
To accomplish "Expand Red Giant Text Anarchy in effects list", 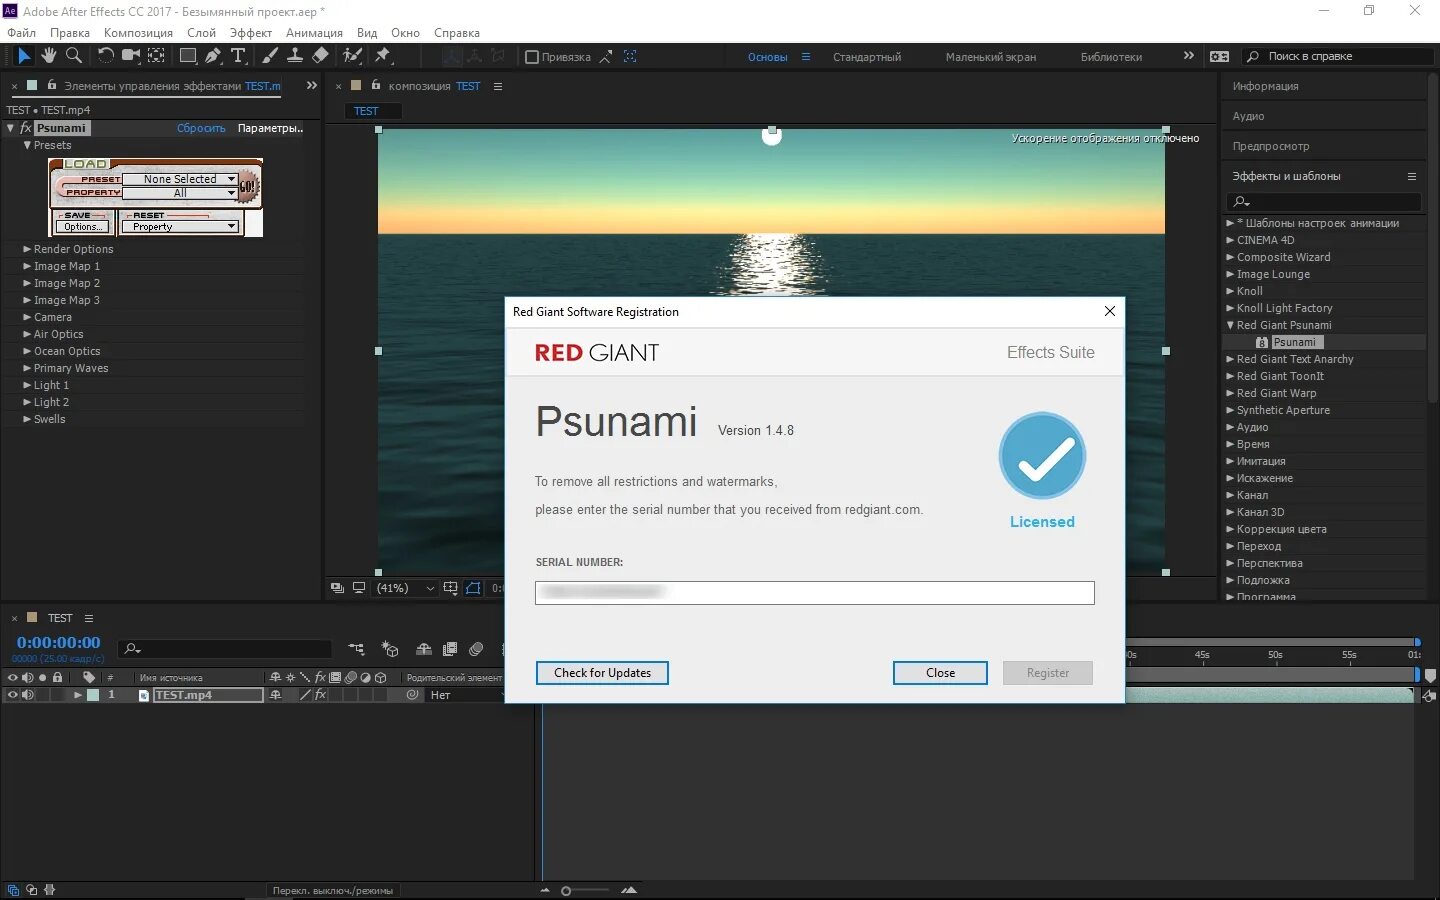I will tap(1233, 359).
